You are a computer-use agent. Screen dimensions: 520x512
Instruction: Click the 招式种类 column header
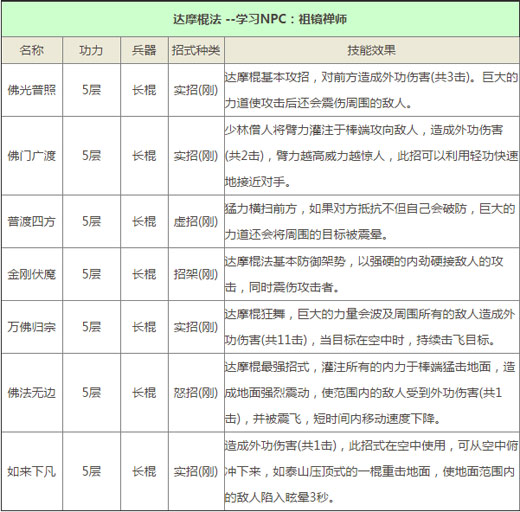pos(196,50)
